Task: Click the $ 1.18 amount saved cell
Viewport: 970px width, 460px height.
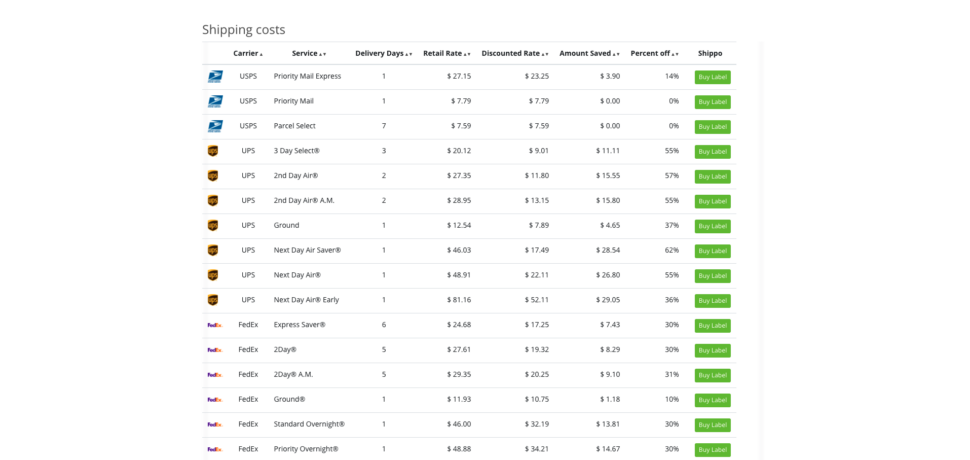Action: (x=609, y=399)
